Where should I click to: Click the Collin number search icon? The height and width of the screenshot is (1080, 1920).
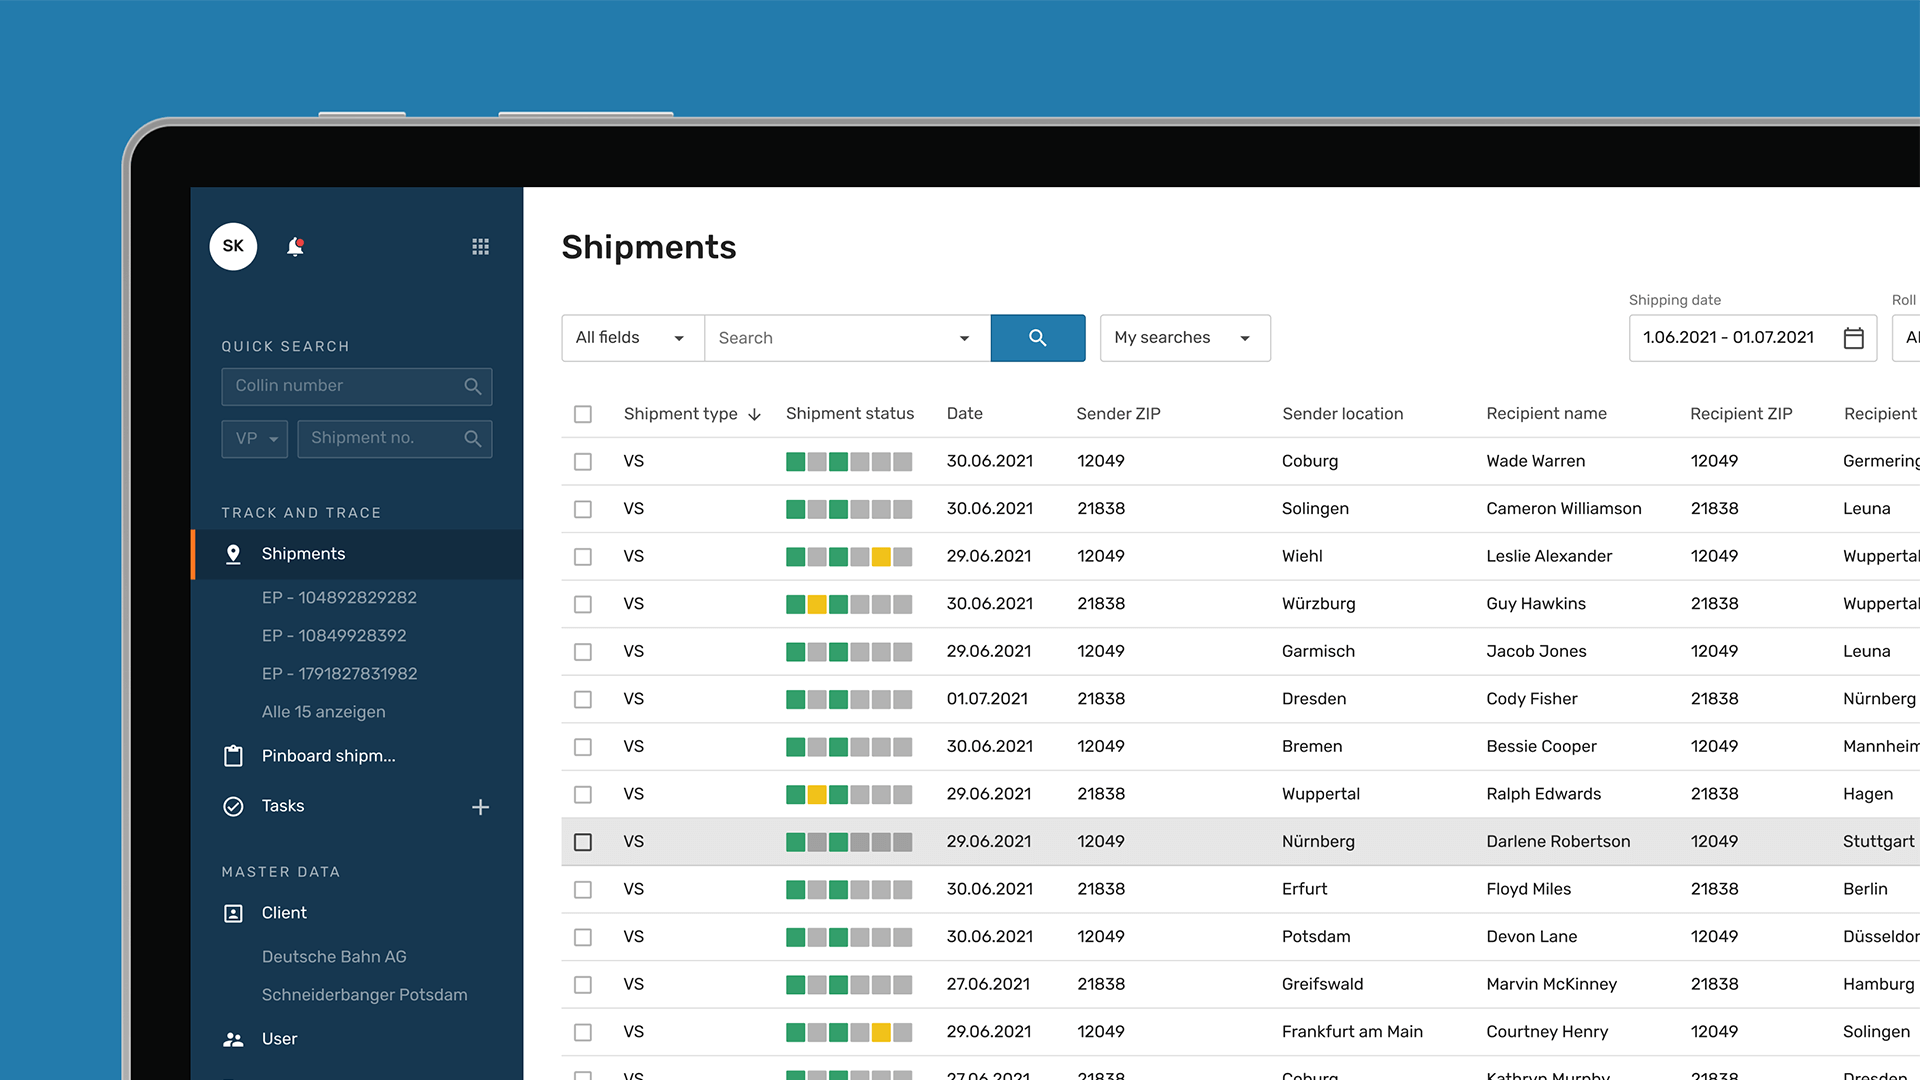click(473, 387)
